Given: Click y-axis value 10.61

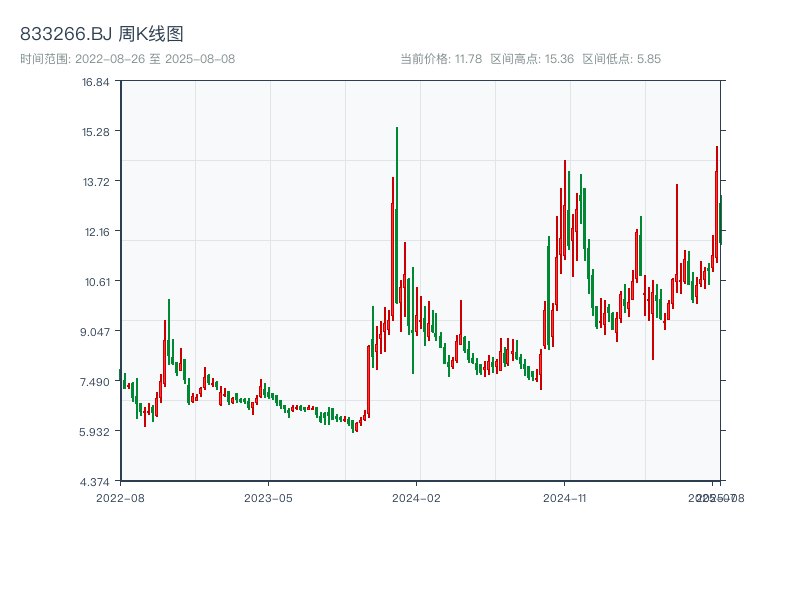Looking at the screenshot, I should pyautogui.click(x=97, y=282).
